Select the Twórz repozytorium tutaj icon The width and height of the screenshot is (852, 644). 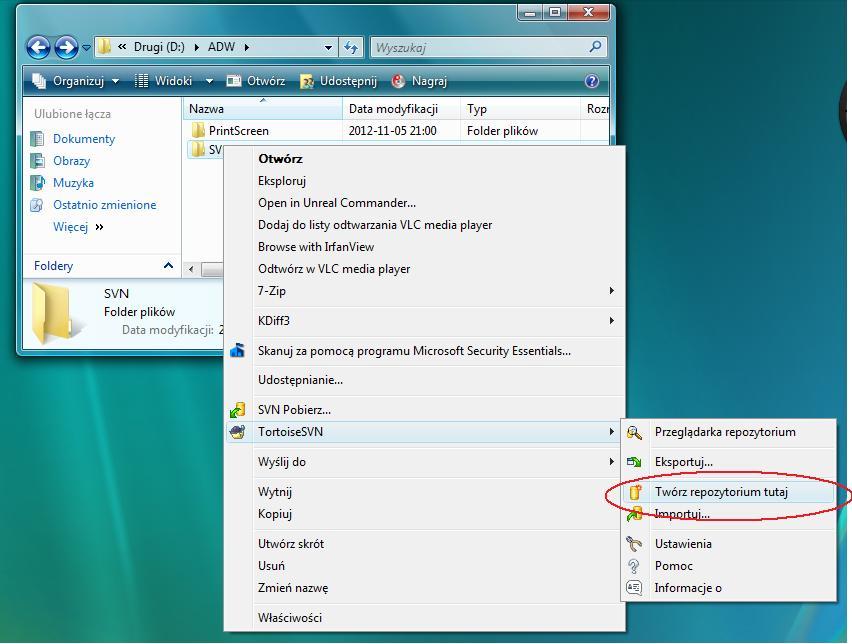pyautogui.click(x=634, y=492)
